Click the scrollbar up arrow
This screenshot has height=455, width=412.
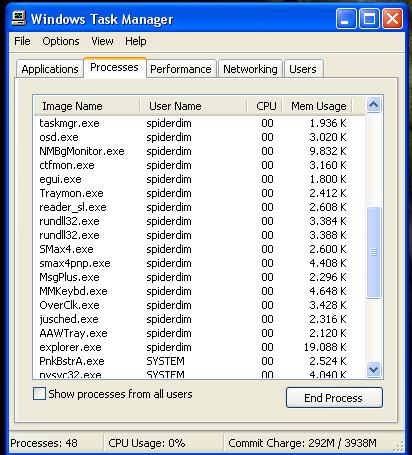(373, 105)
